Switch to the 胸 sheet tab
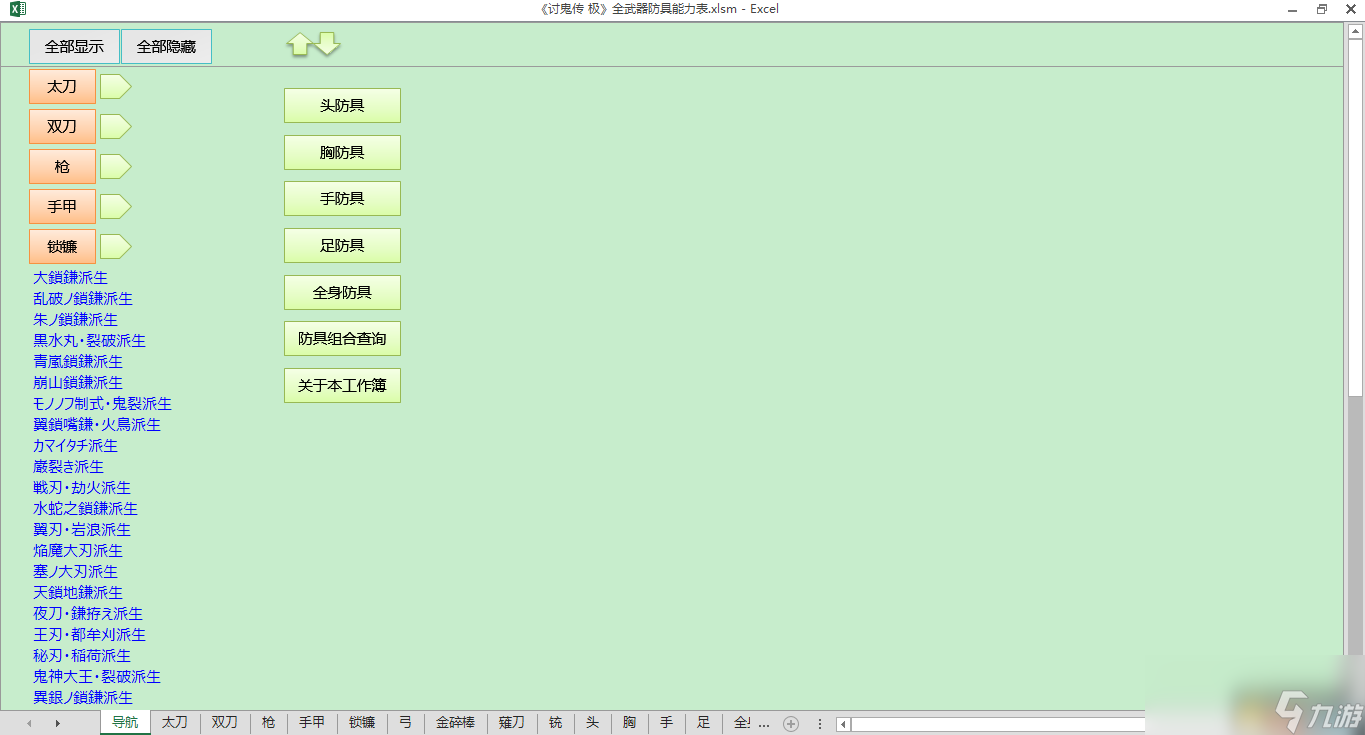The height and width of the screenshot is (735, 1365). 629,722
